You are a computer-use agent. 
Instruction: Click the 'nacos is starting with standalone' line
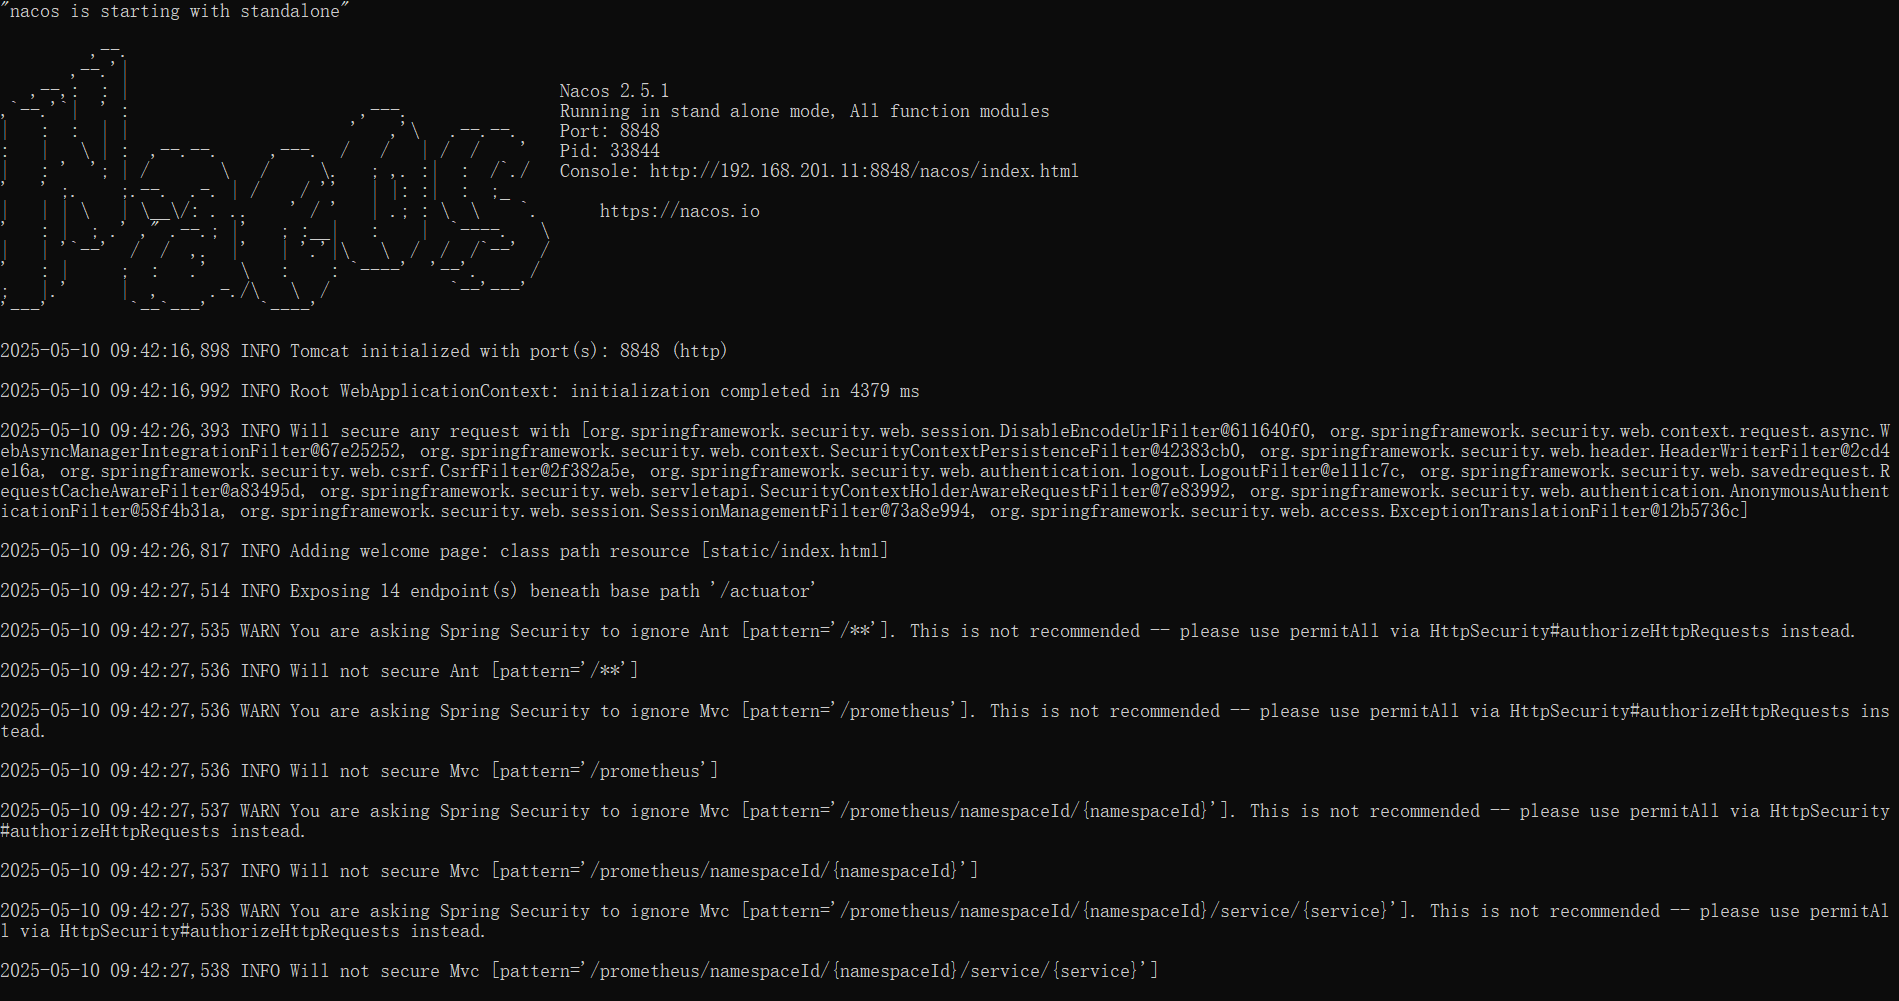pos(175,11)
